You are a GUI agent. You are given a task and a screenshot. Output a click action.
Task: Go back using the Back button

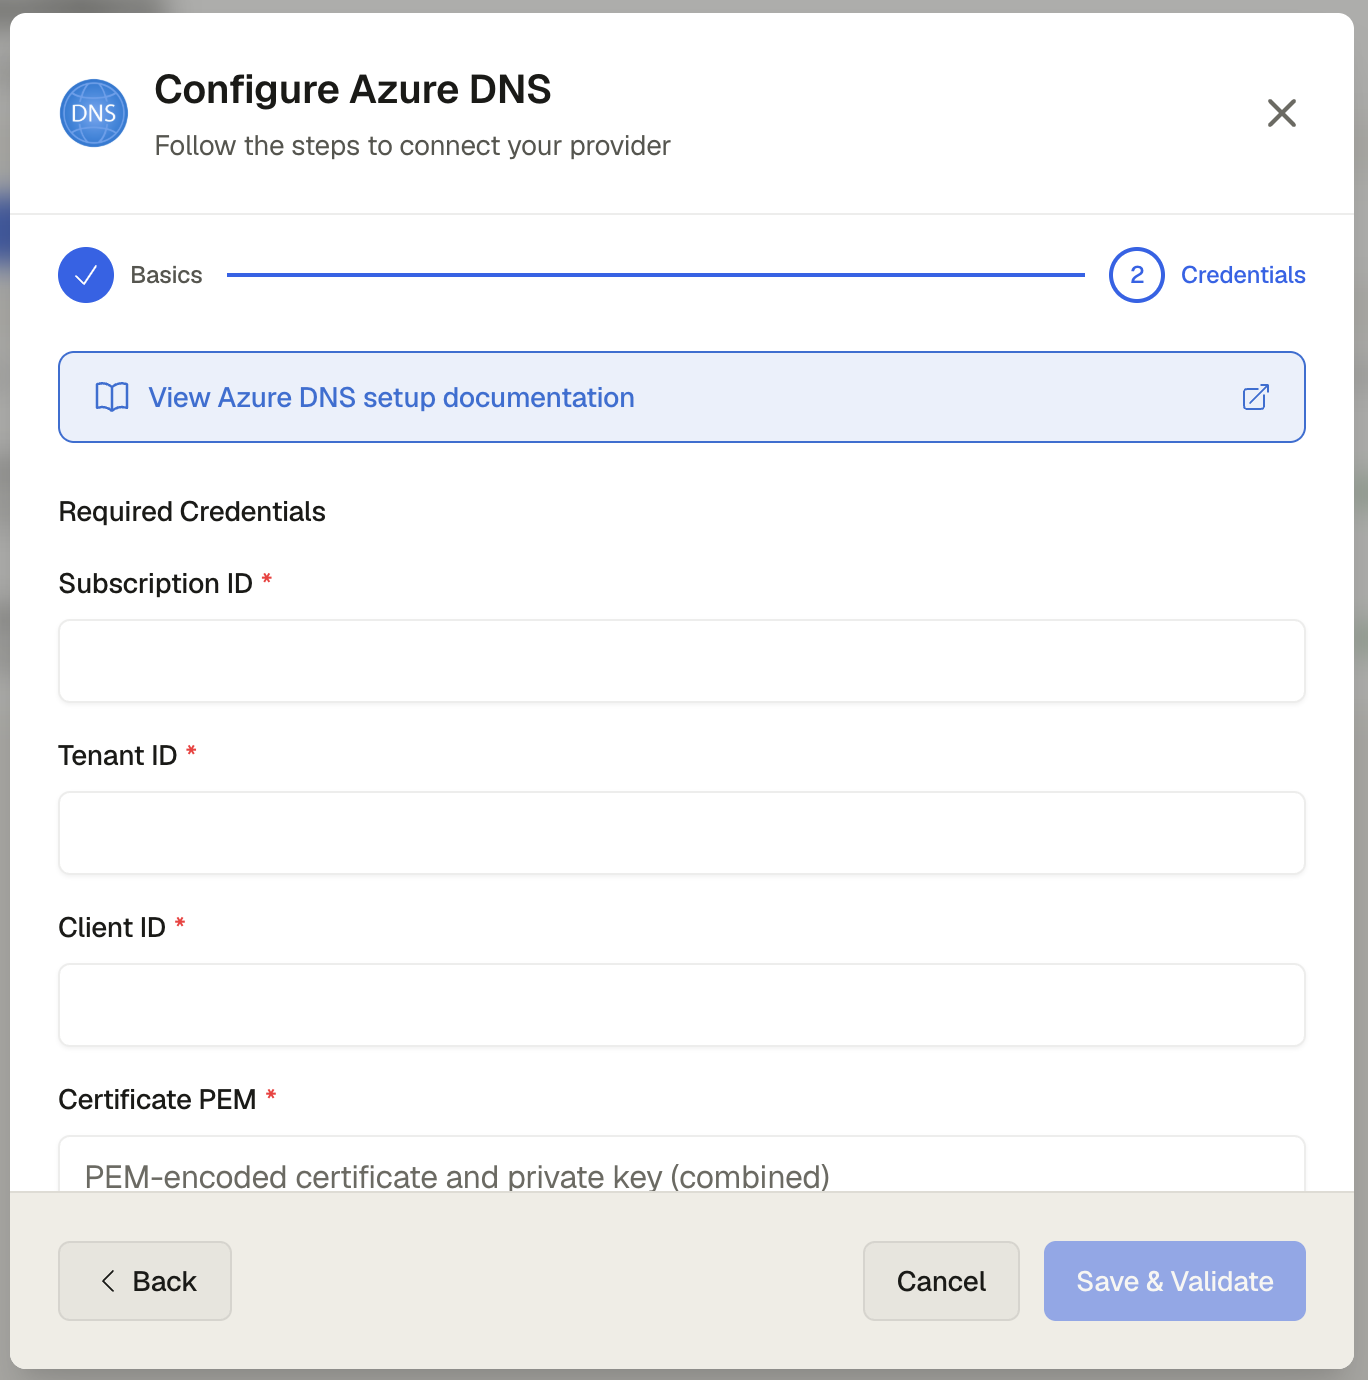[x=145, y=1281]
